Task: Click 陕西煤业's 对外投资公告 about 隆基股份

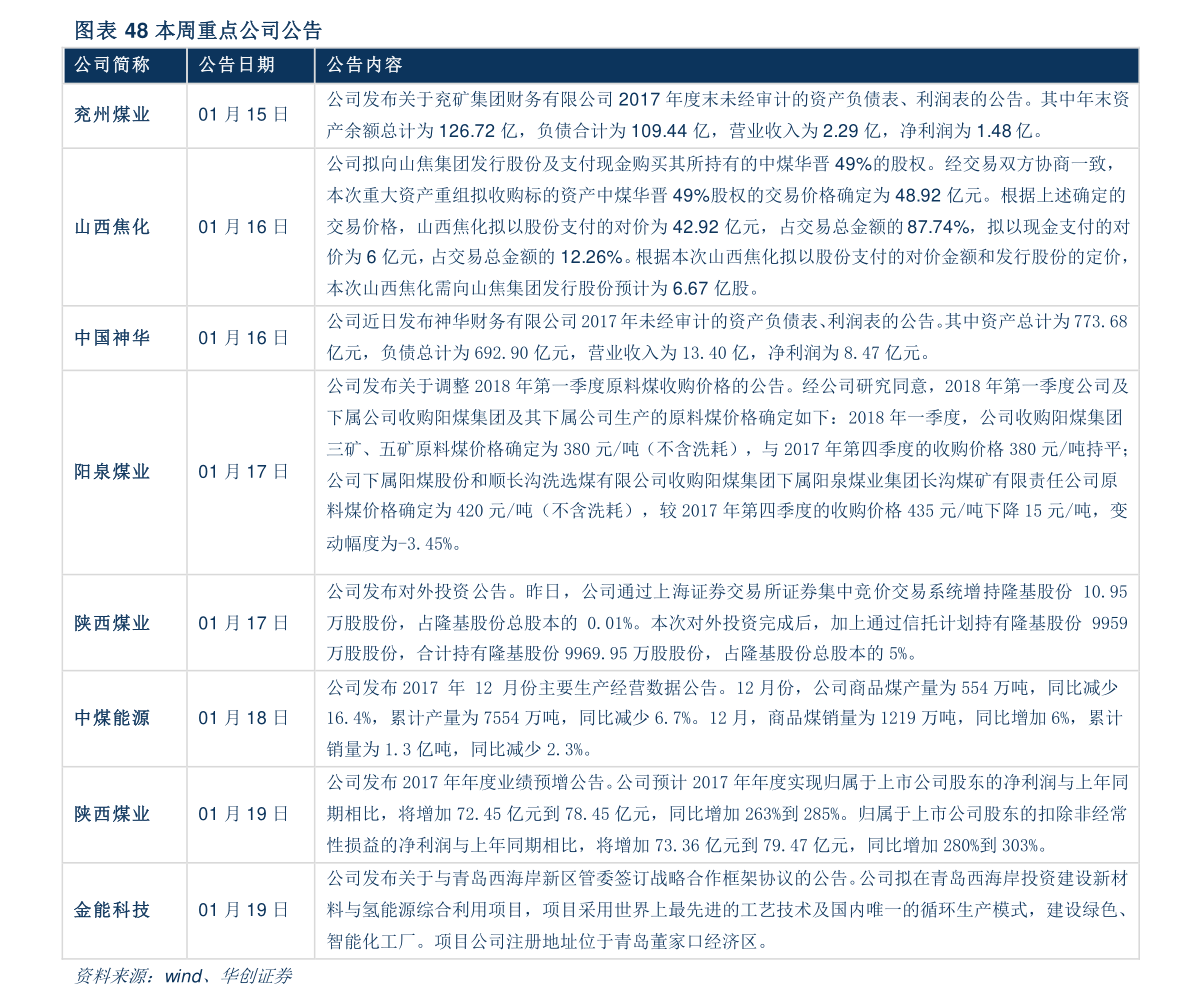Action: 727,623
